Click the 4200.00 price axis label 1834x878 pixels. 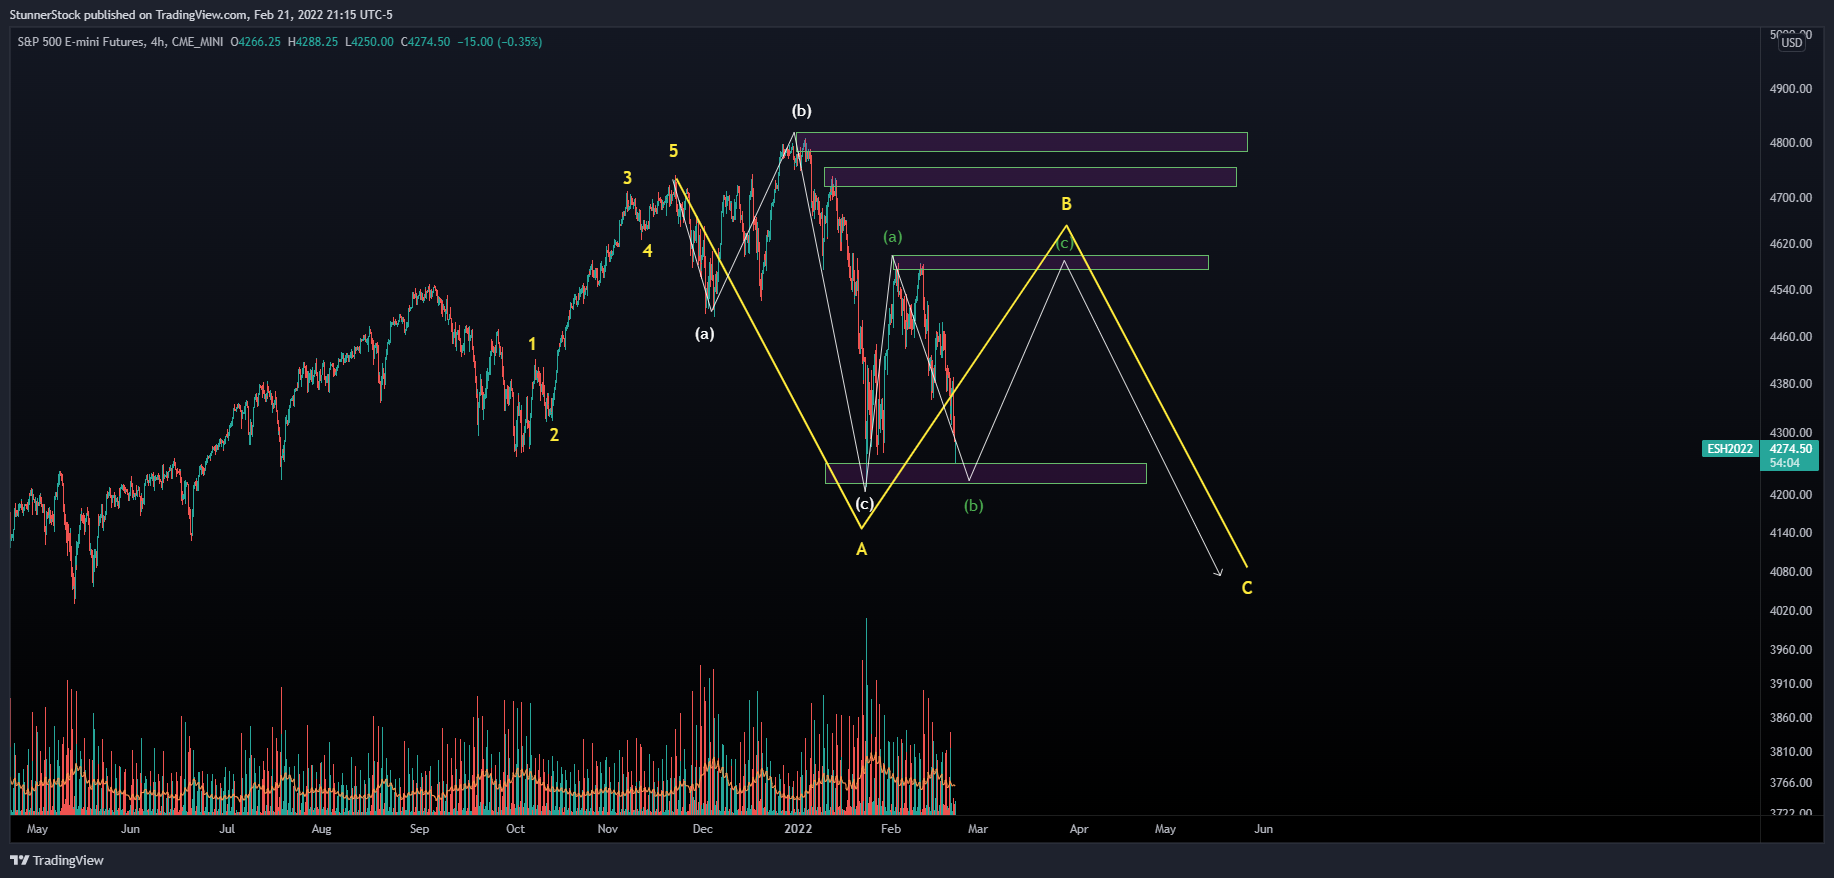tap(1791, 495)
